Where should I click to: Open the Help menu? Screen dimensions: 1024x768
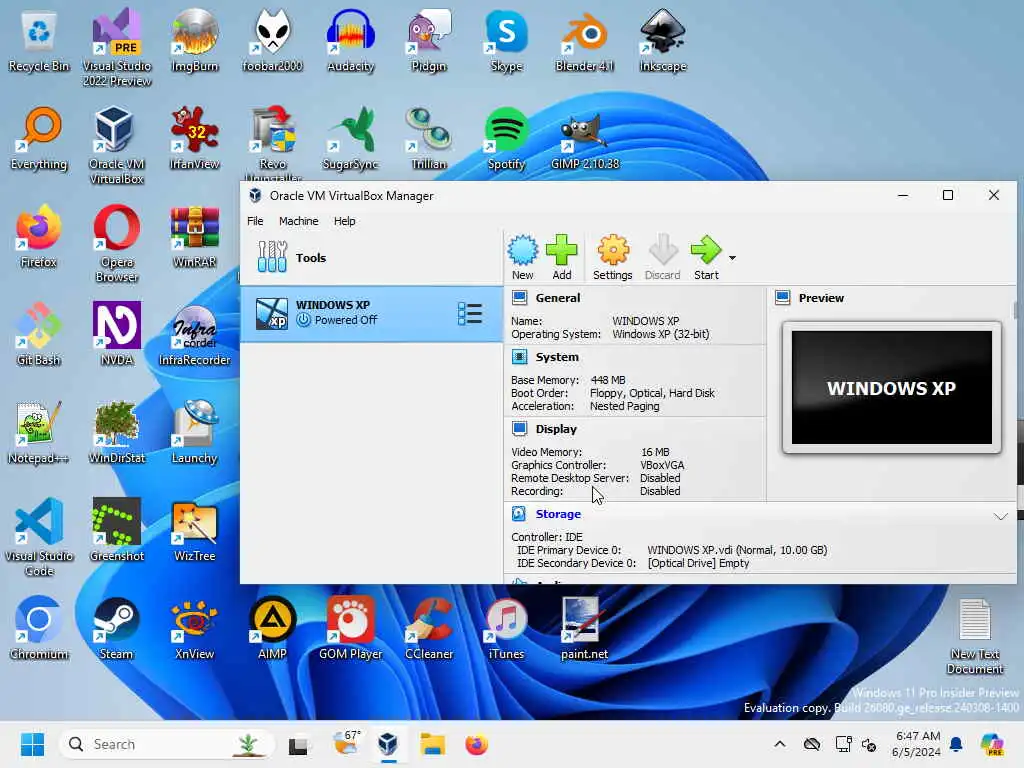[x=344, y=221]
